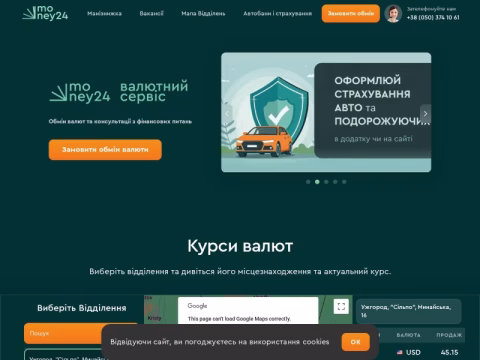Image resolution: width=480 pixels, height=360 pixels.
Task: Show the previous carousel slide
Action: point(227,114)
